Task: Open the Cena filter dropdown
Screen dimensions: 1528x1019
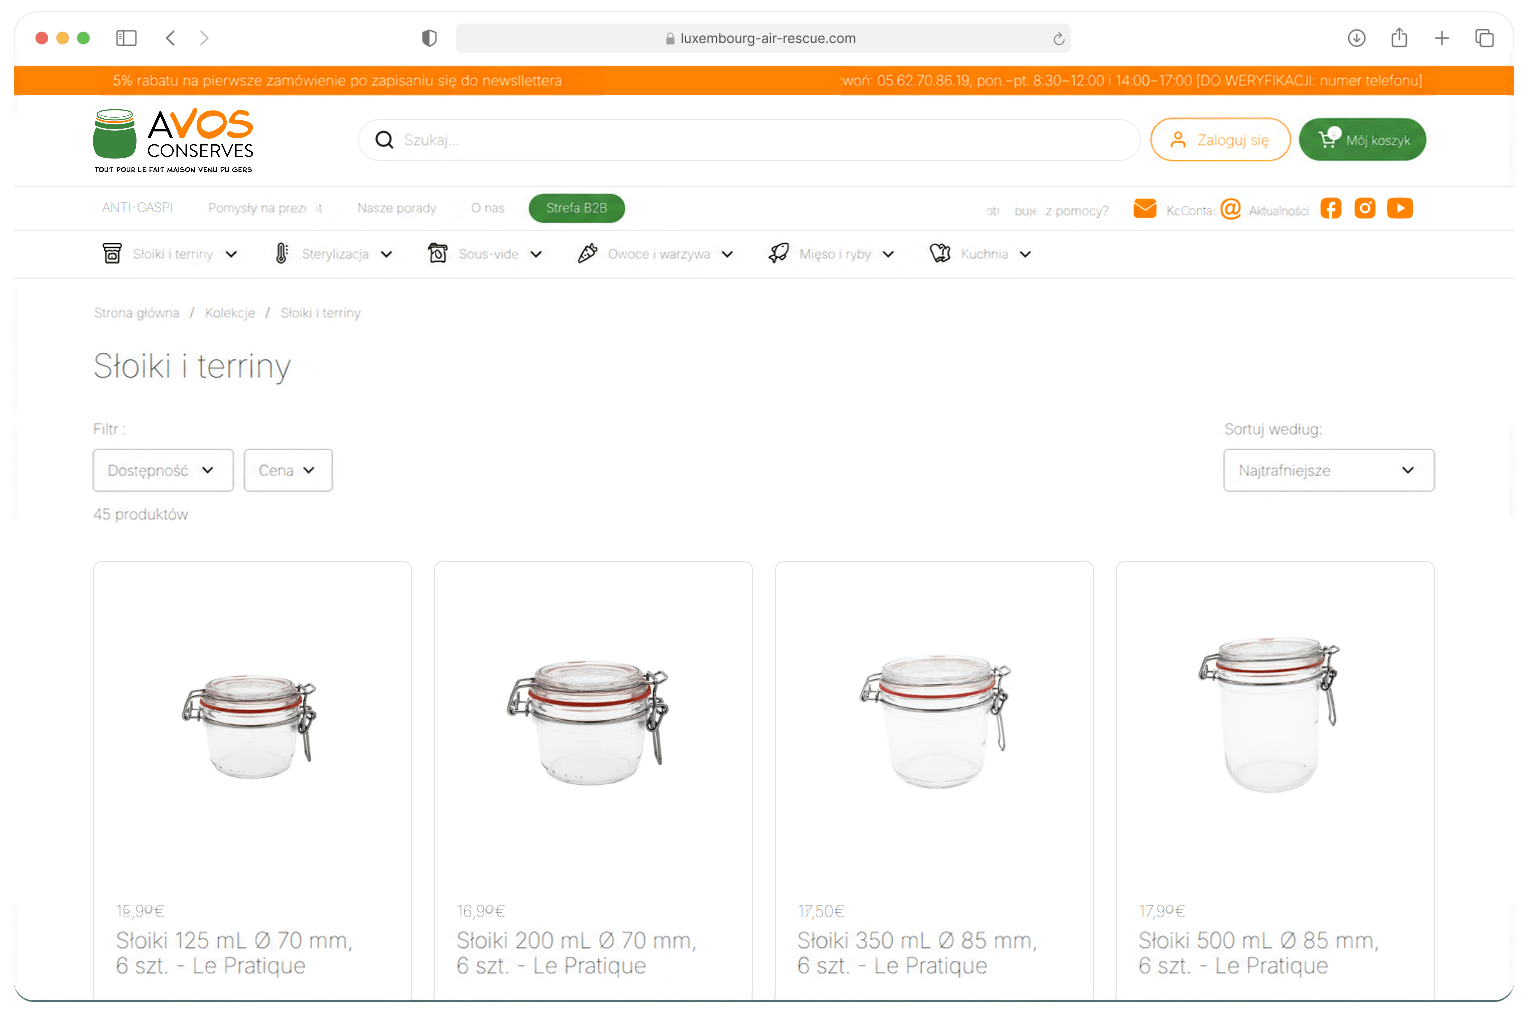Action: (288, 470)
